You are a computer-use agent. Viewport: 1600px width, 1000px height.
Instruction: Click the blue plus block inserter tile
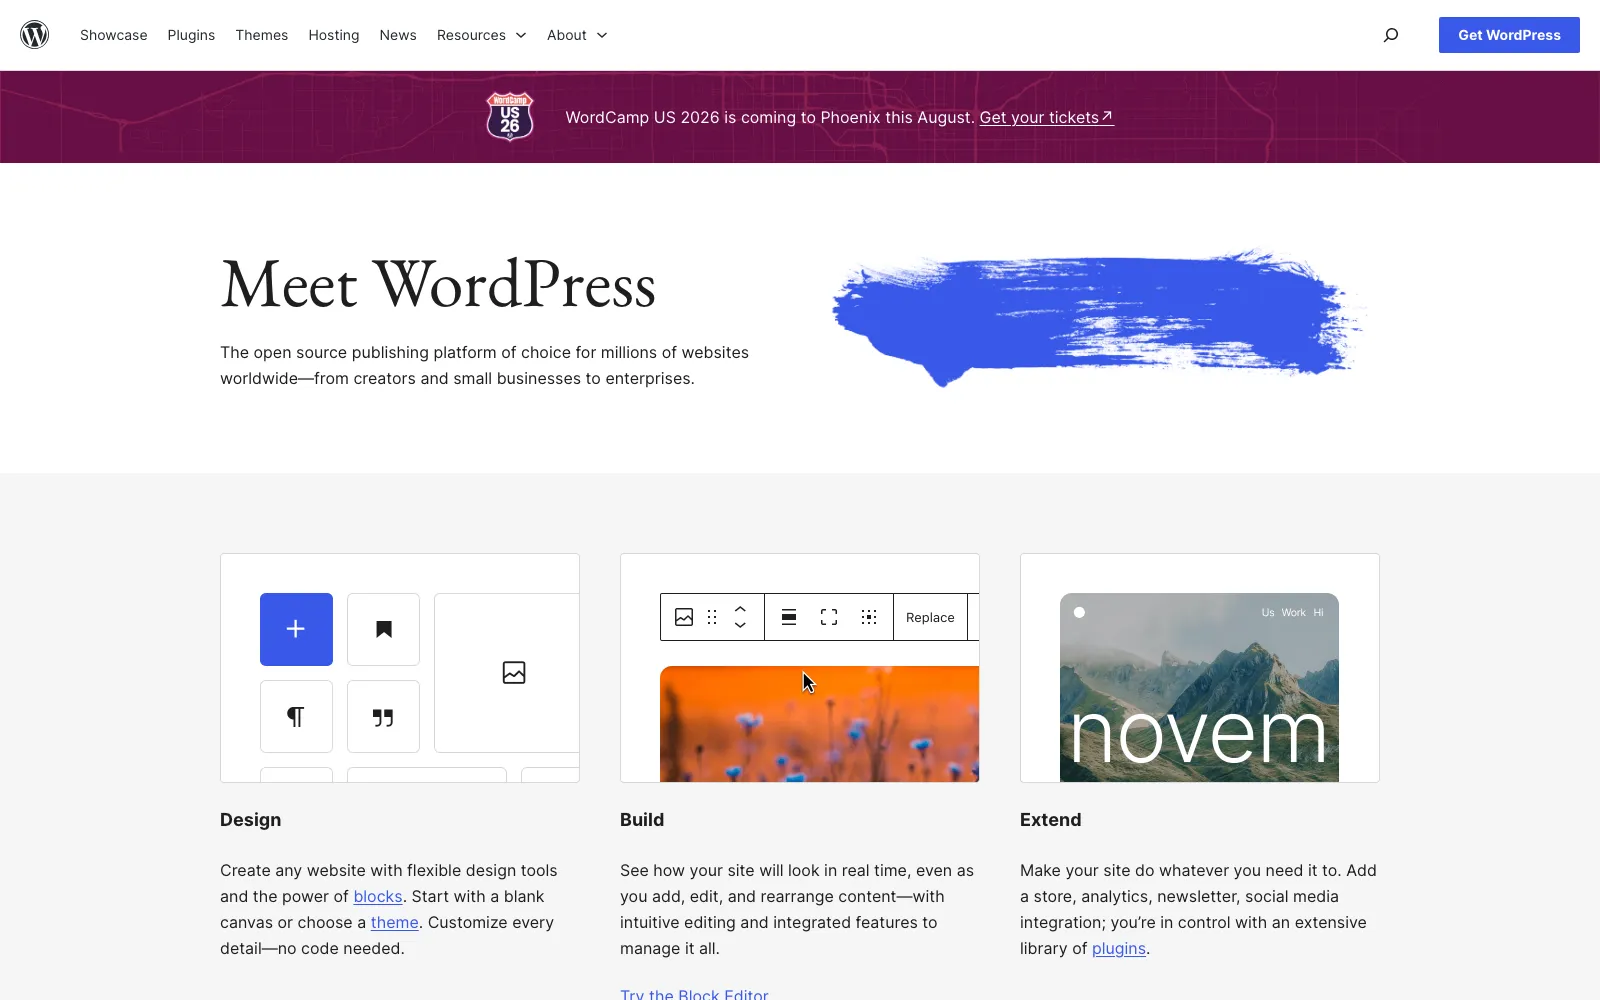[296, 629]
